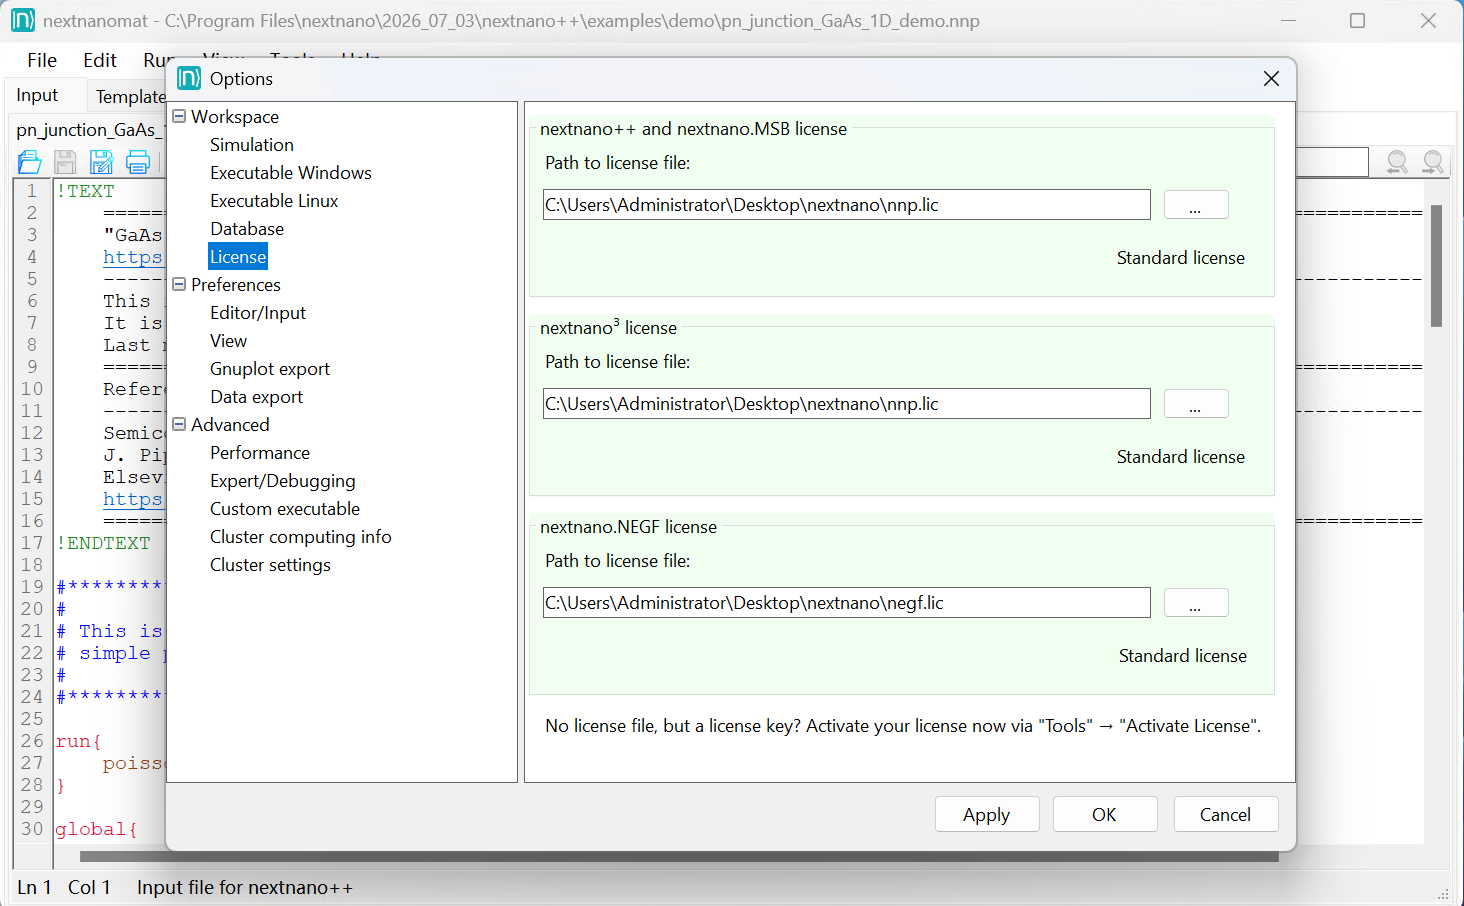Viewport: 1464px width, 906px height.
Task: Open the Database options page
Action: (x=247, y=229)
